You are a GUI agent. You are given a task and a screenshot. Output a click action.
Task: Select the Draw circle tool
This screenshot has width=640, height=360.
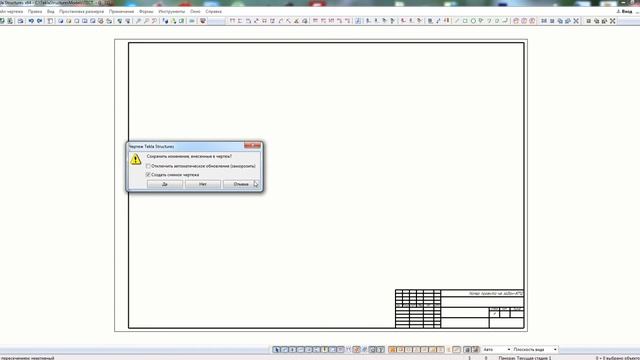[473, 21]
